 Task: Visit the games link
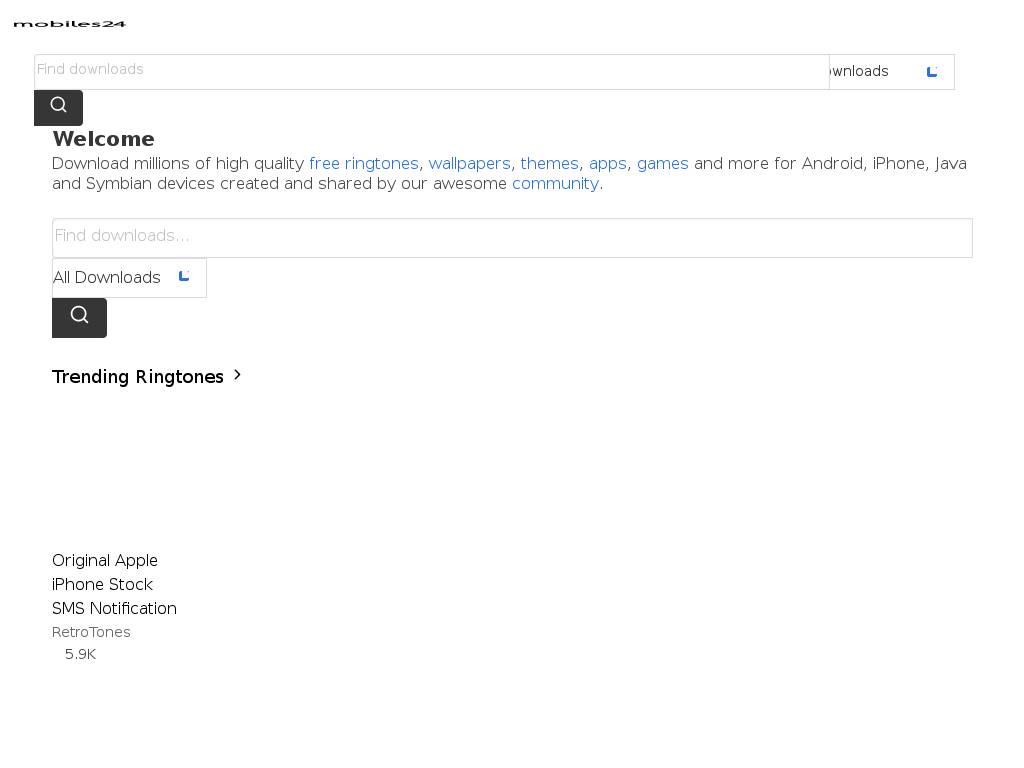tap(662, 164)
